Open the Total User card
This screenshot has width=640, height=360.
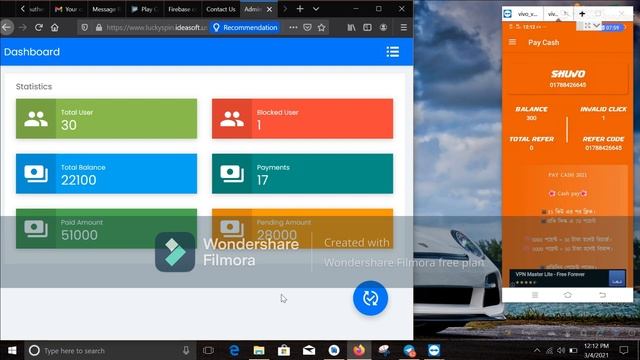pyautogui.click(x=107, y=119)
